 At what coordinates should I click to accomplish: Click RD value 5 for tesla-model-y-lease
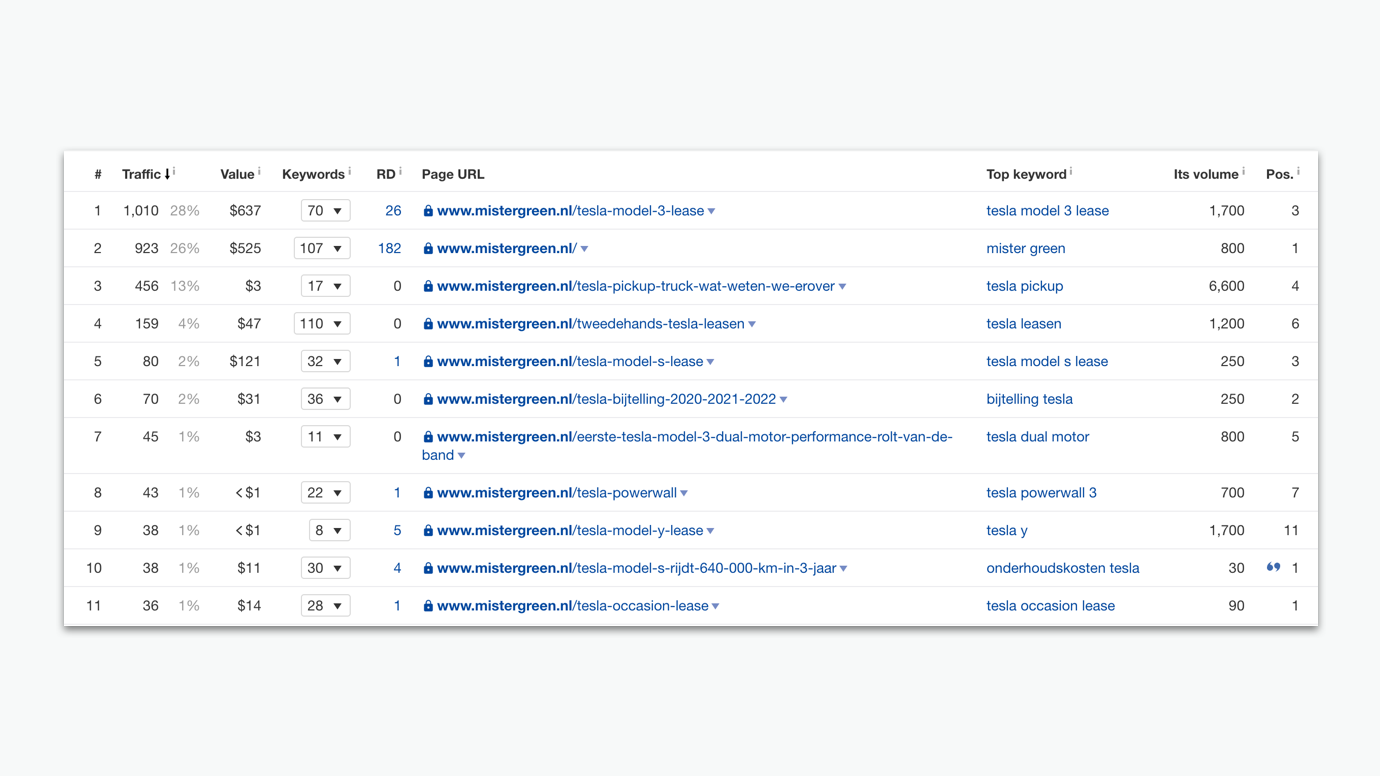pyautogui.click(x=397, y=530)
